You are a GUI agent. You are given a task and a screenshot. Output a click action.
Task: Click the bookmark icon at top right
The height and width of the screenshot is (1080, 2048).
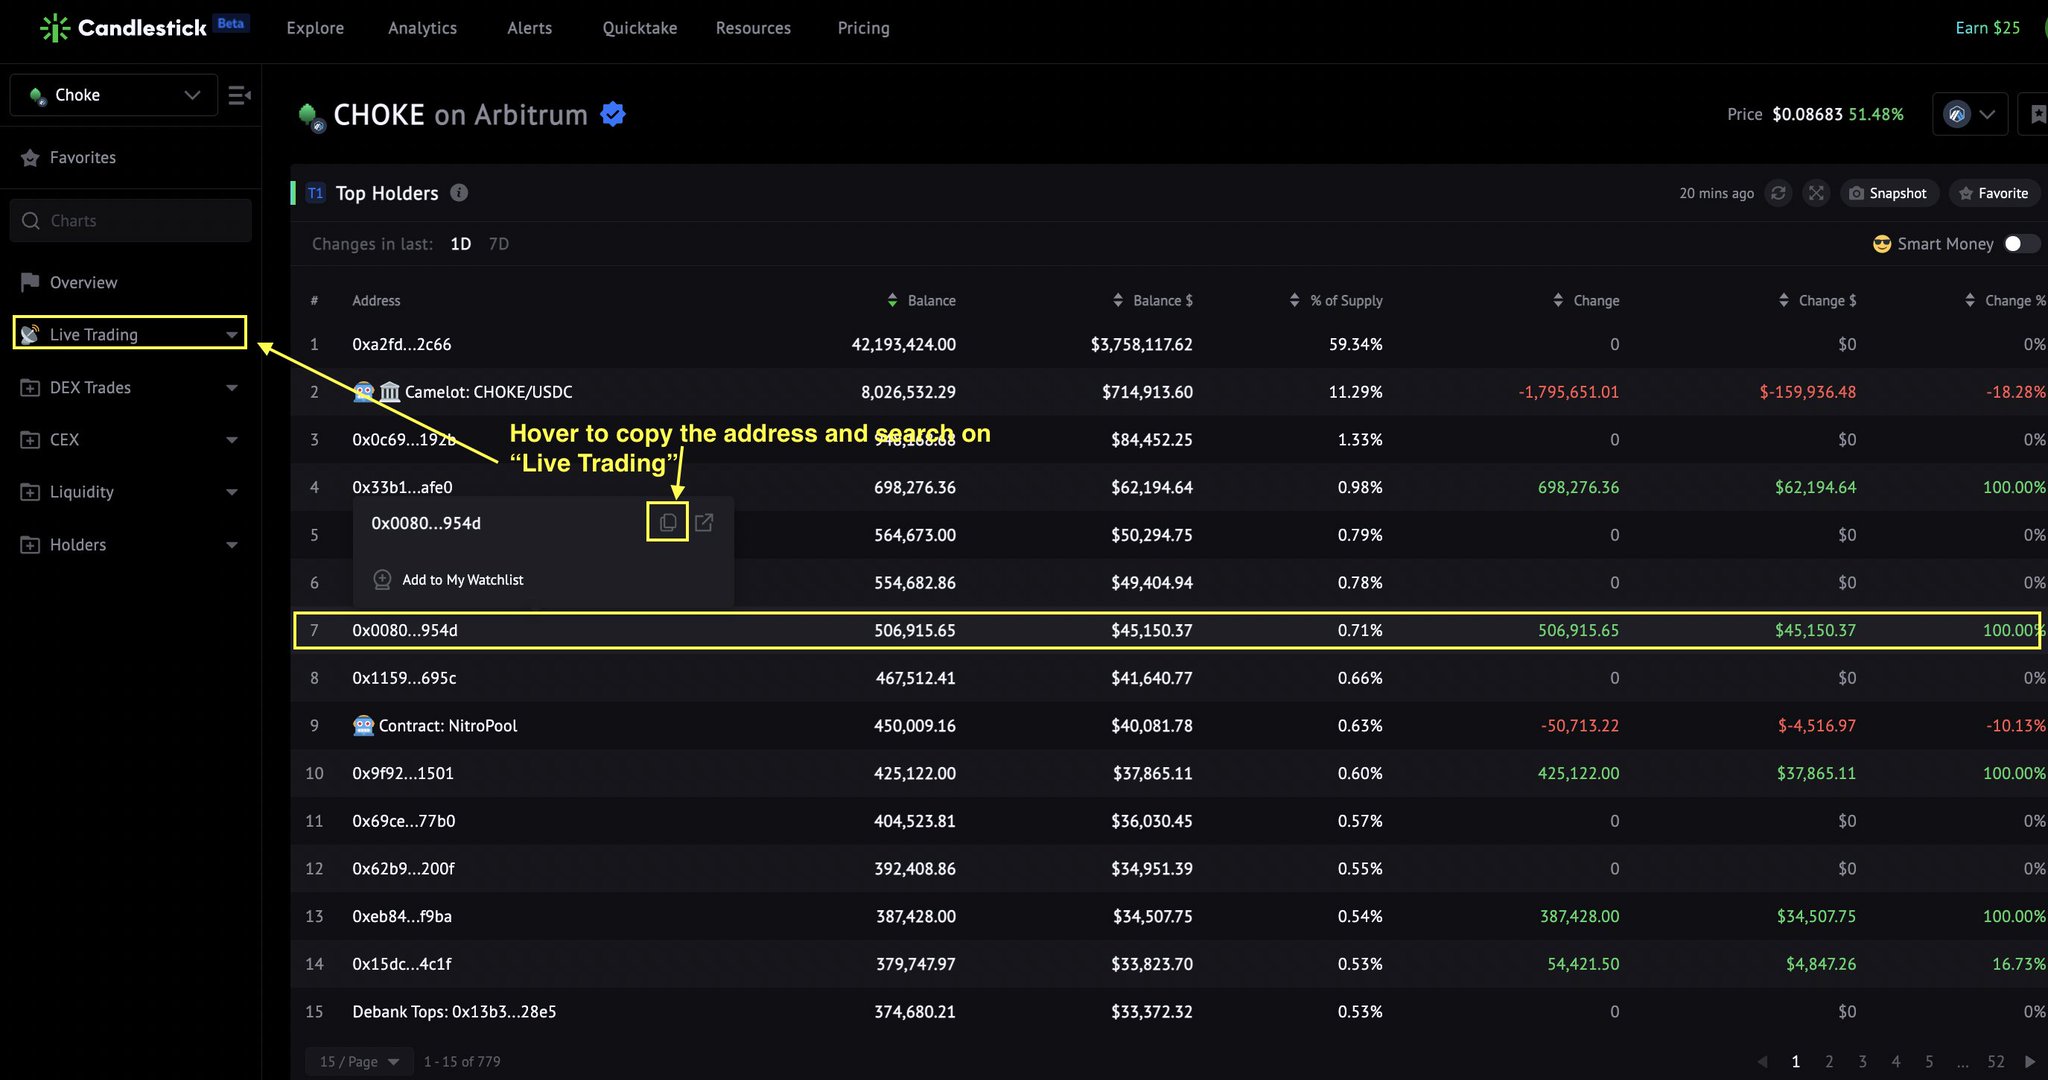(2037, 113)
